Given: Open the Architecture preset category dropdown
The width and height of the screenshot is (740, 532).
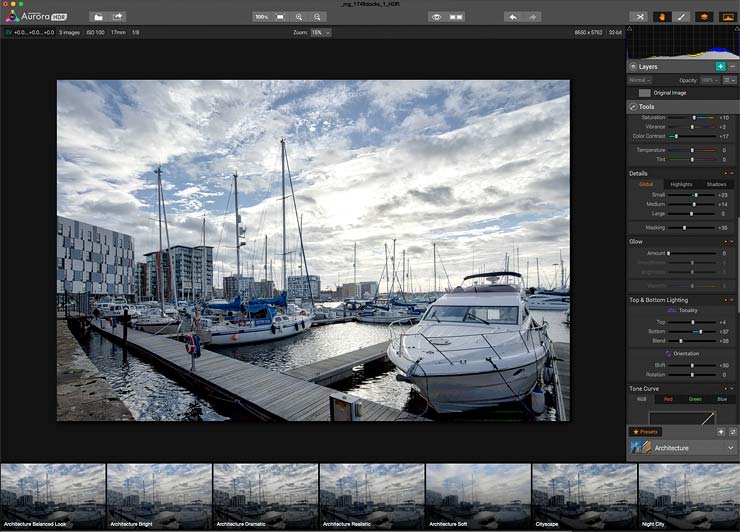Looking at the screenshot, I should (x=681, y=448).
